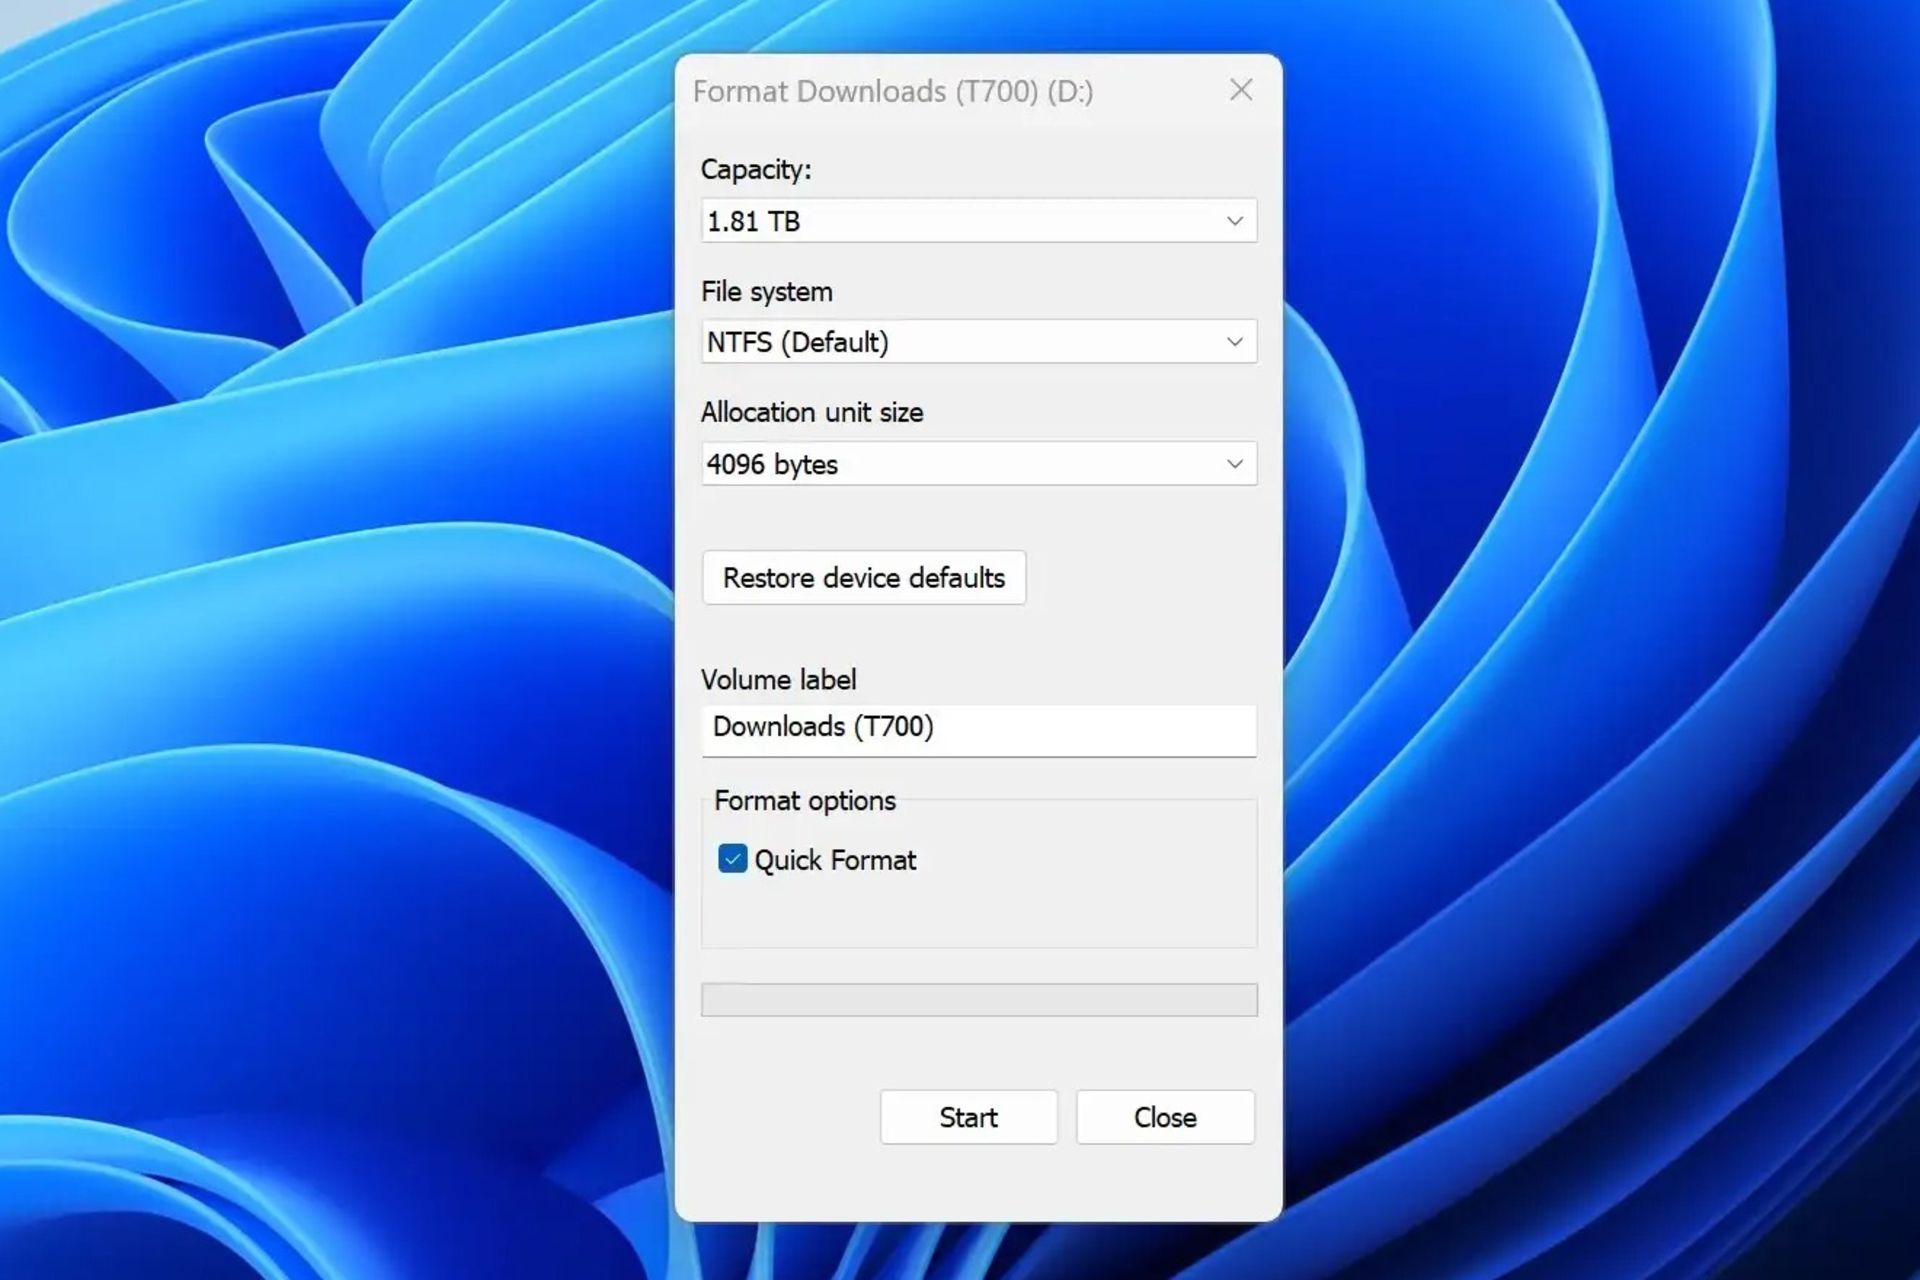The height and width of the screenshot is (1280, 1920).
Task: Click the Capacity dropdown arrow
Action: tap(1234, 219)
